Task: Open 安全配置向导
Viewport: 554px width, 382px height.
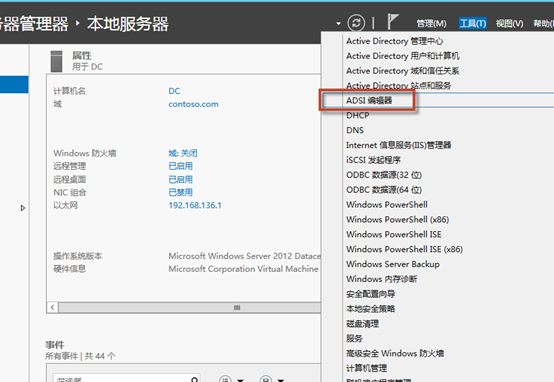Action: [x=370, y=294]
